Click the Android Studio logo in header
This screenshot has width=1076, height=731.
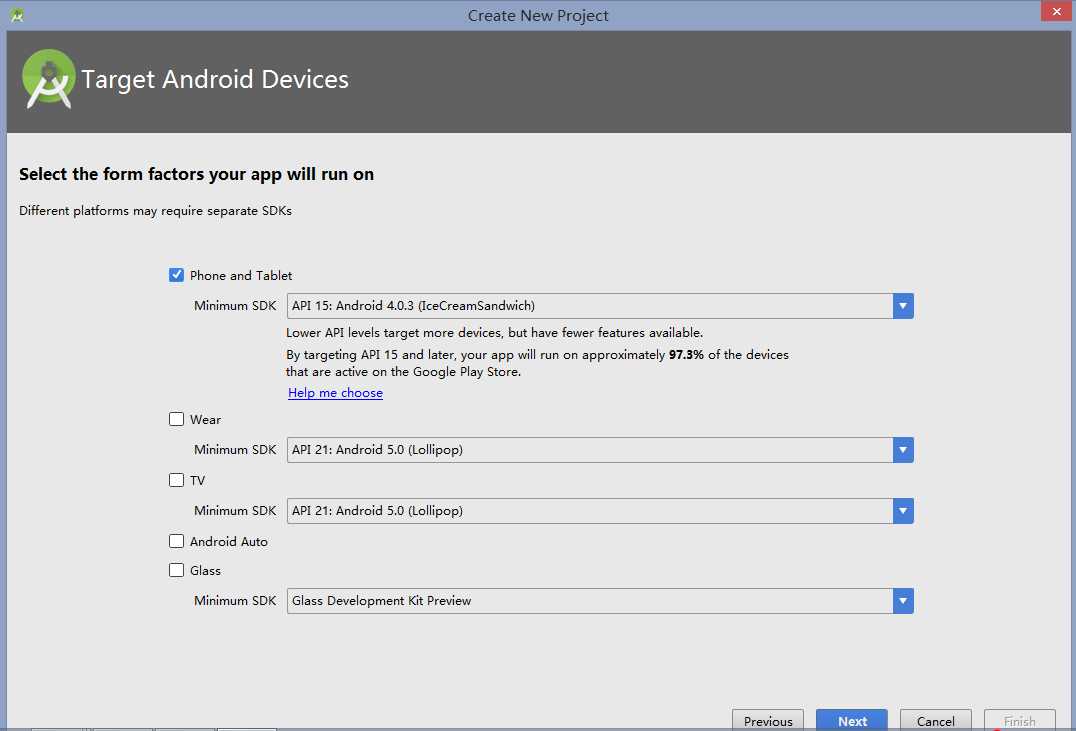tap(48, 79)
